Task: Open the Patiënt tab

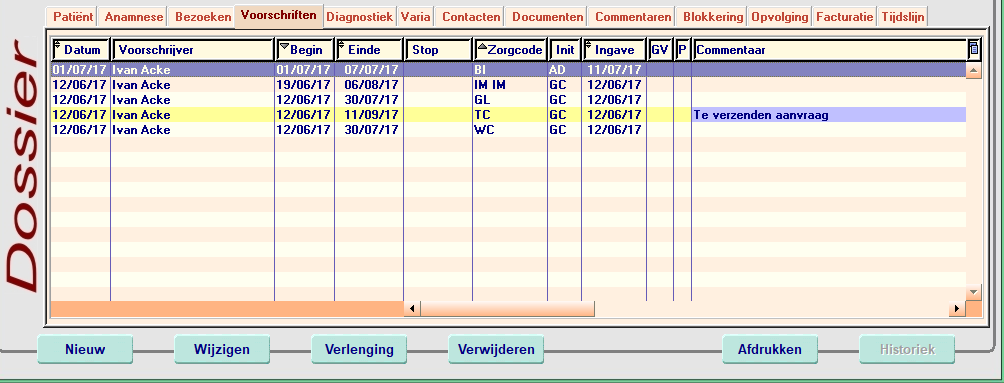Action: 72,17
